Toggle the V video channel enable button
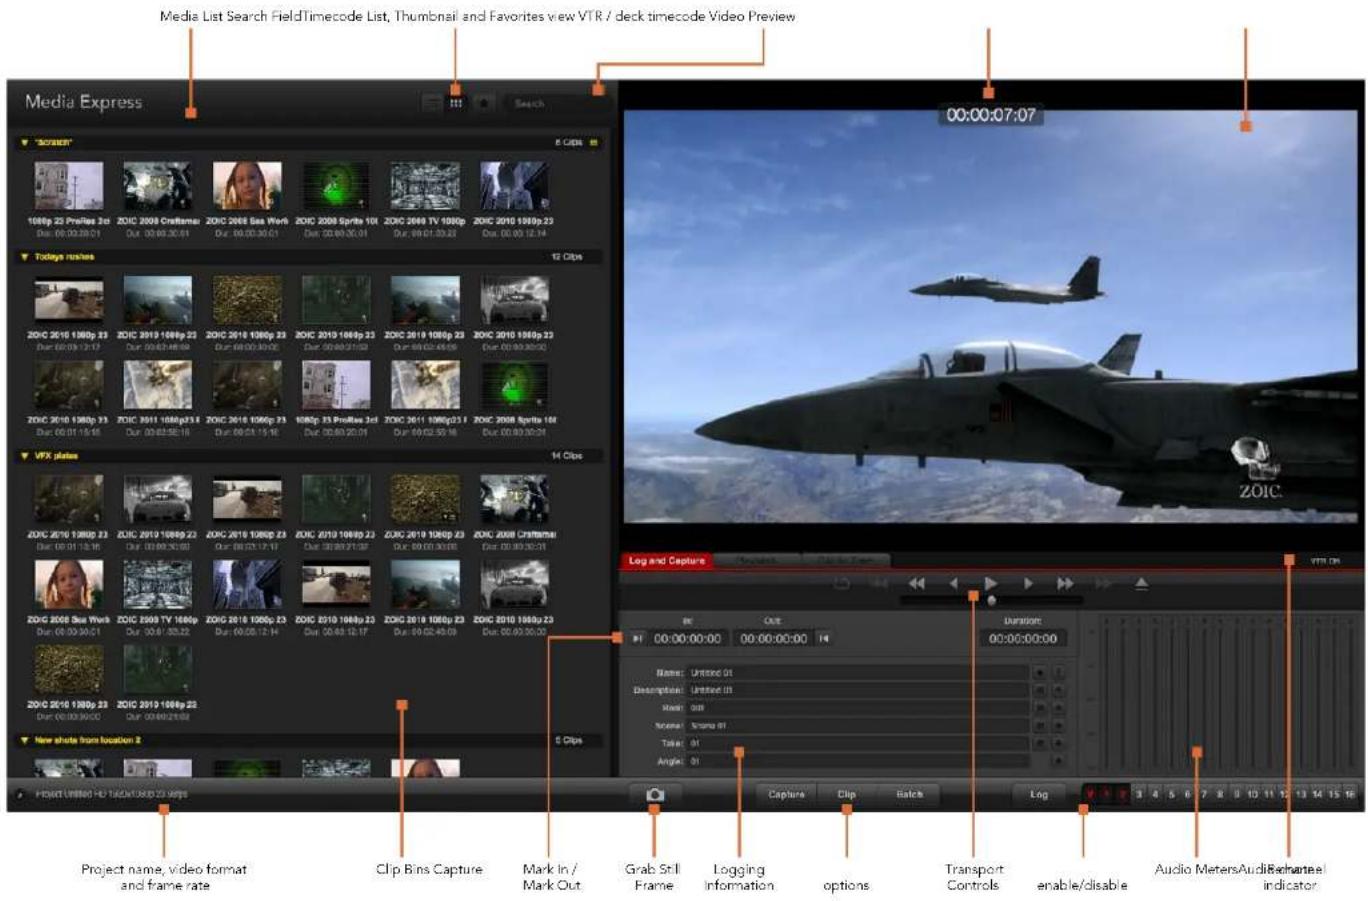Image resolution: width=1368 pixels, height=901 pixels. point(1090,795)
